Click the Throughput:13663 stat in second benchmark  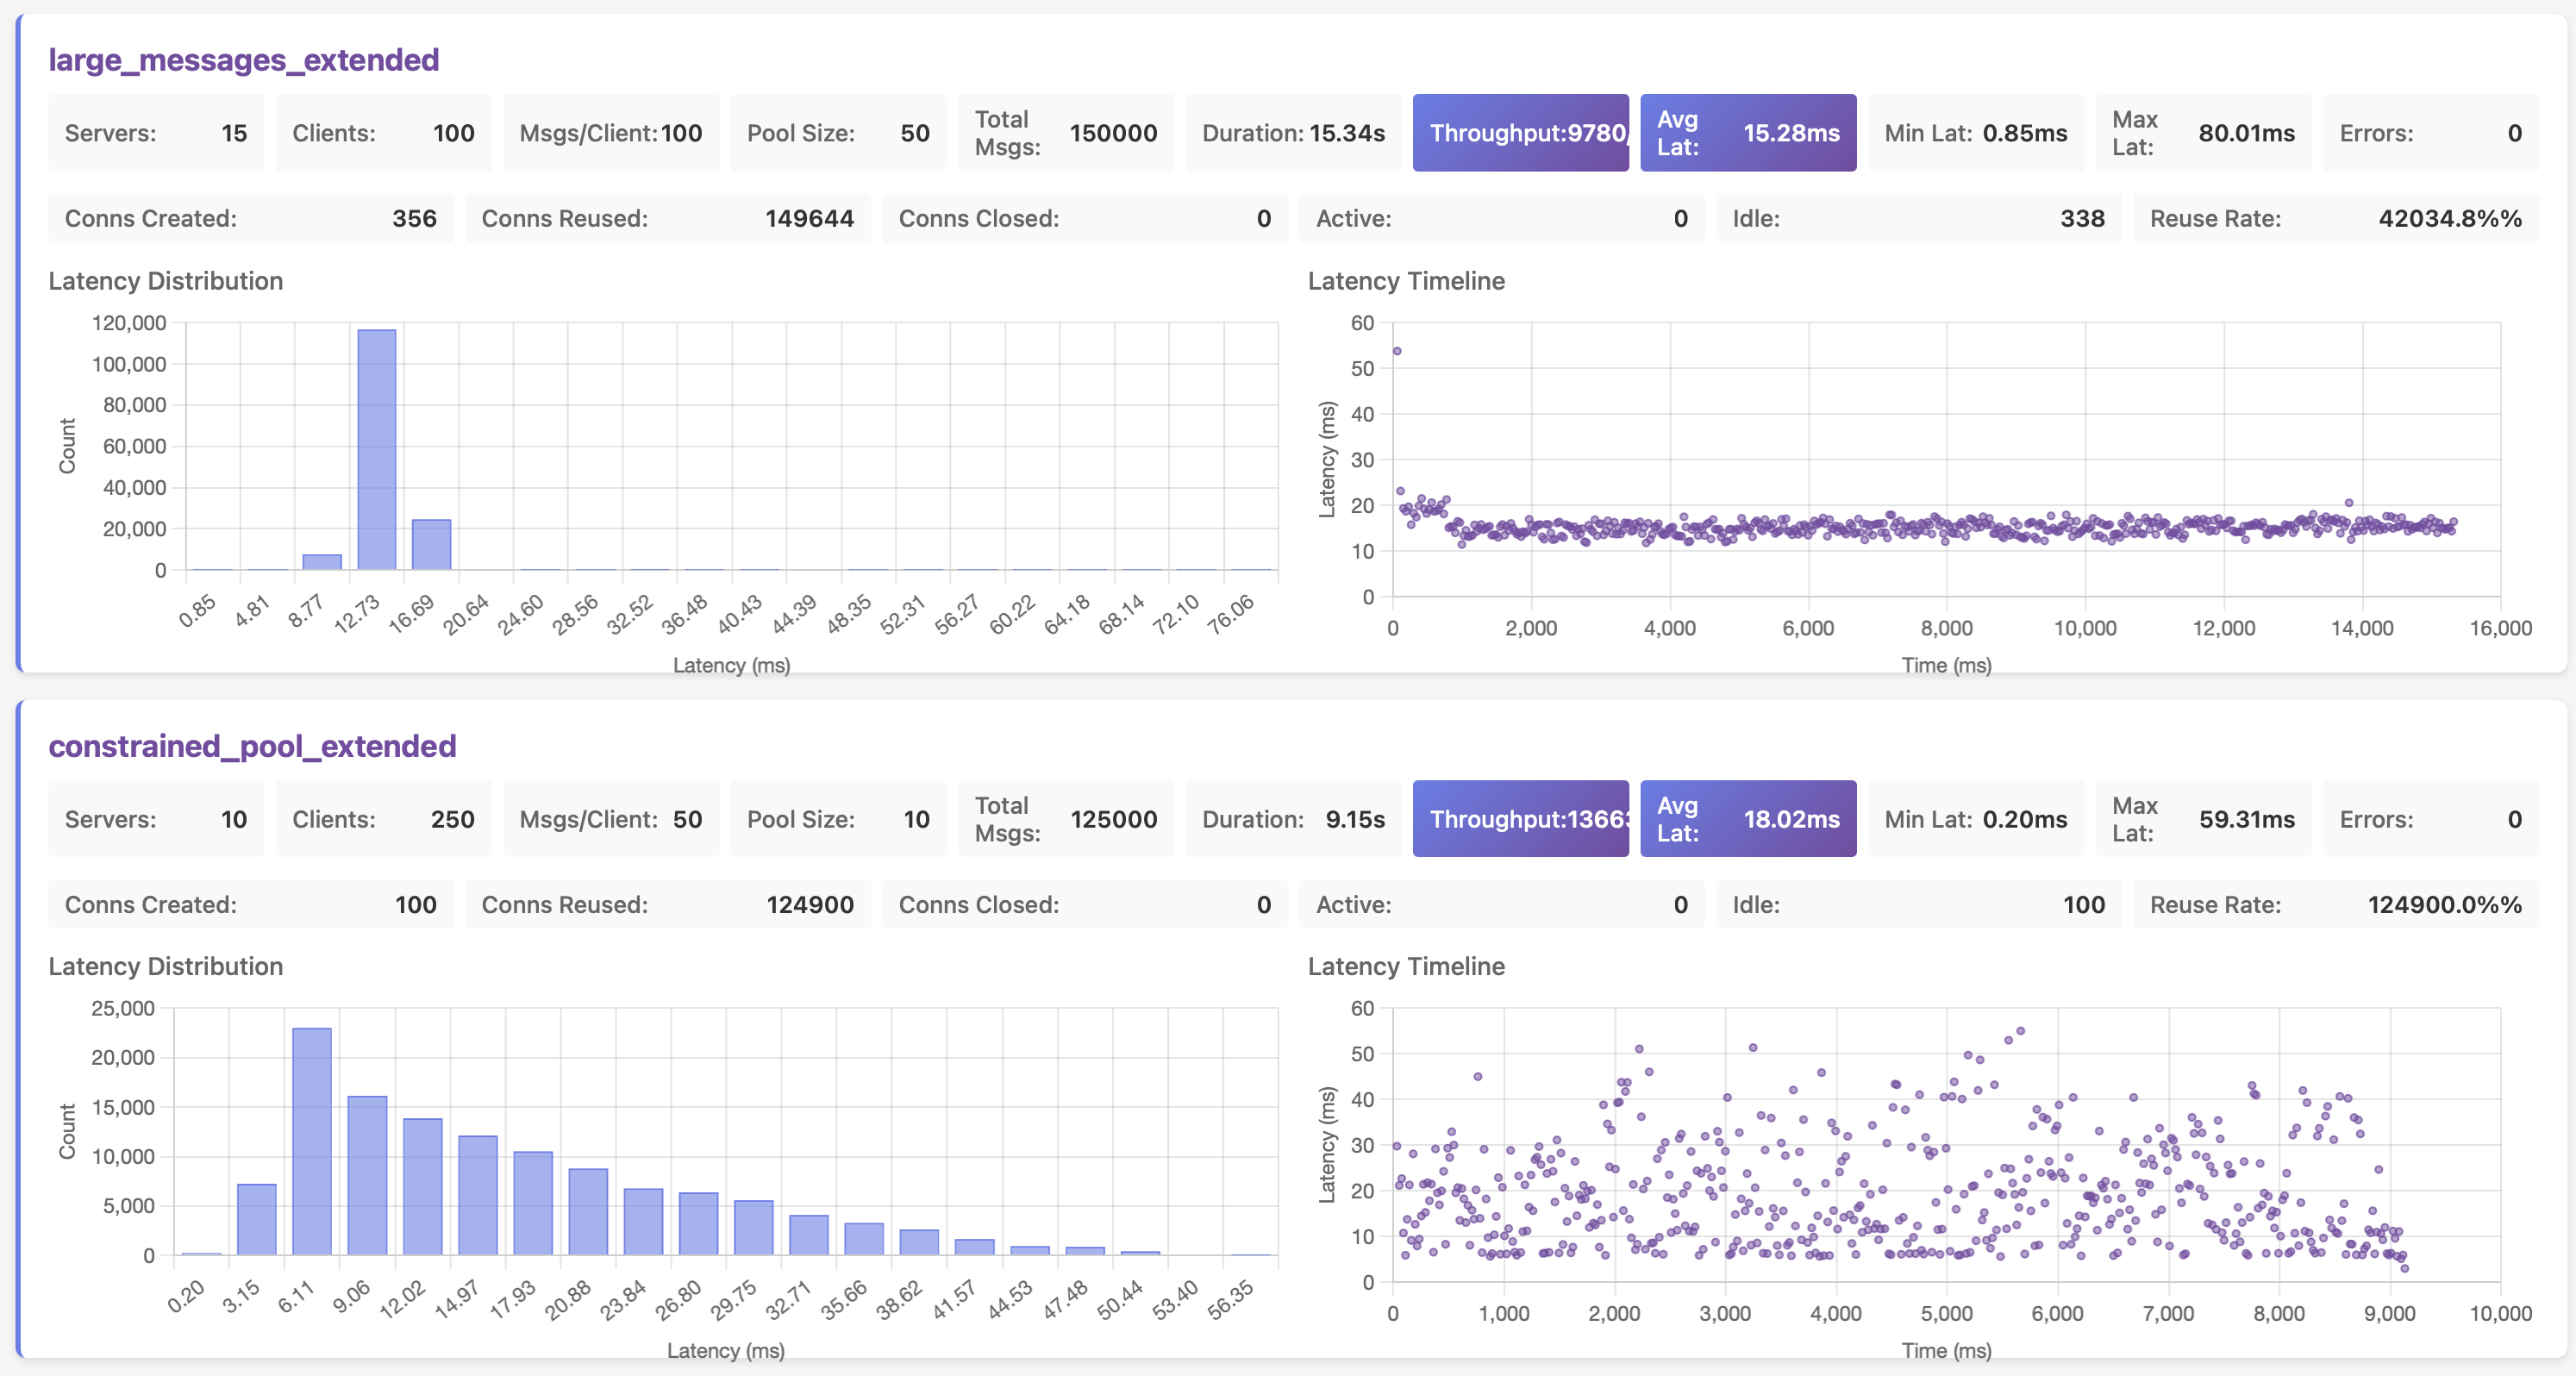point(1520,818)
